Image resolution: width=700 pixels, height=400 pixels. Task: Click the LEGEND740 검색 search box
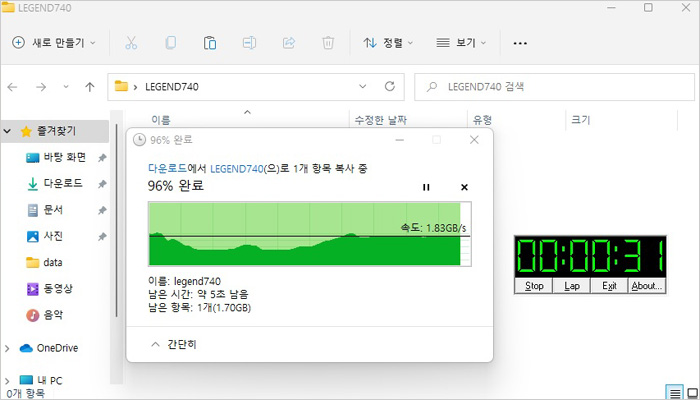(554, 87)
